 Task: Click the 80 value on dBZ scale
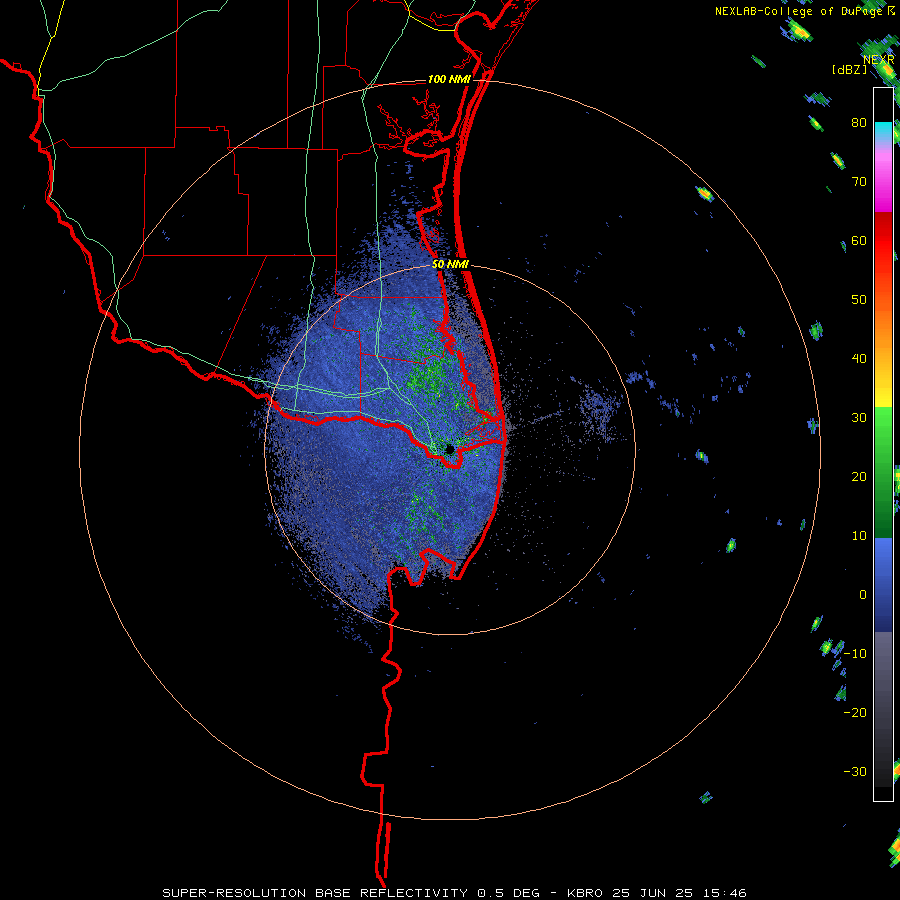pyautogui.click(x=859, y=123)
